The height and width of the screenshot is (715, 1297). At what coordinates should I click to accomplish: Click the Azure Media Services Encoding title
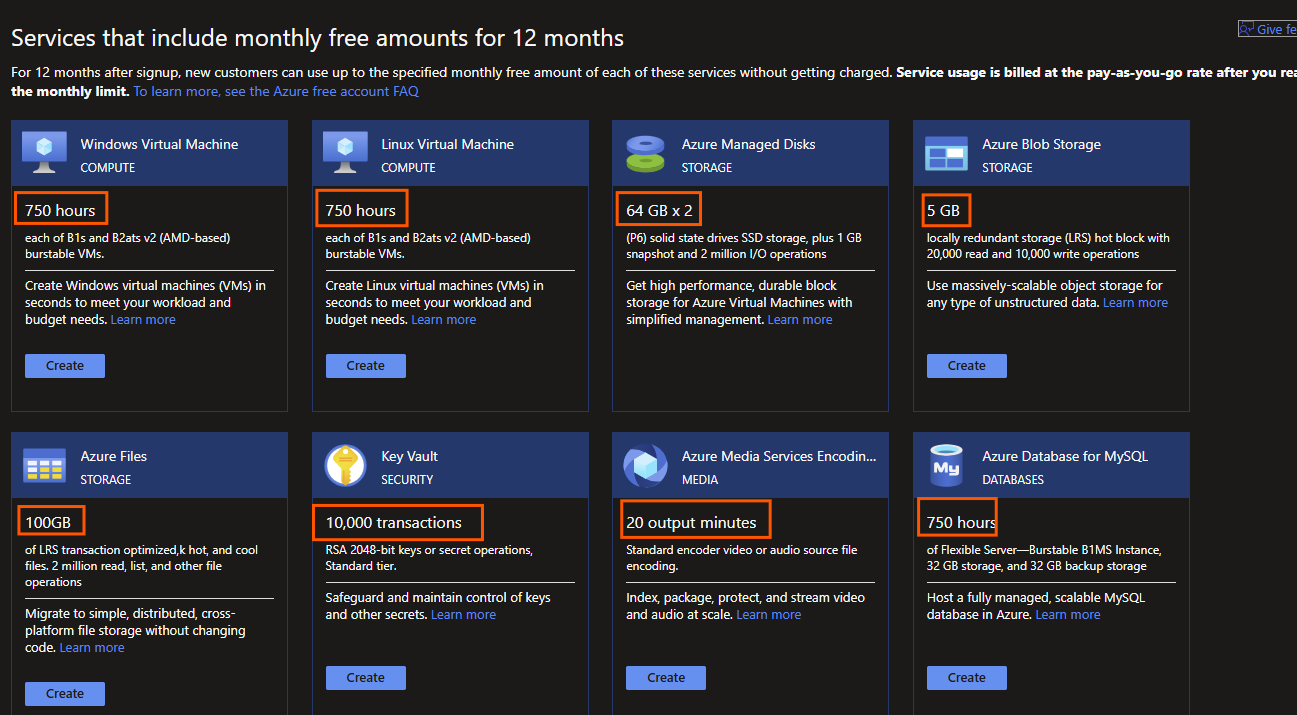tap(778, 456)
